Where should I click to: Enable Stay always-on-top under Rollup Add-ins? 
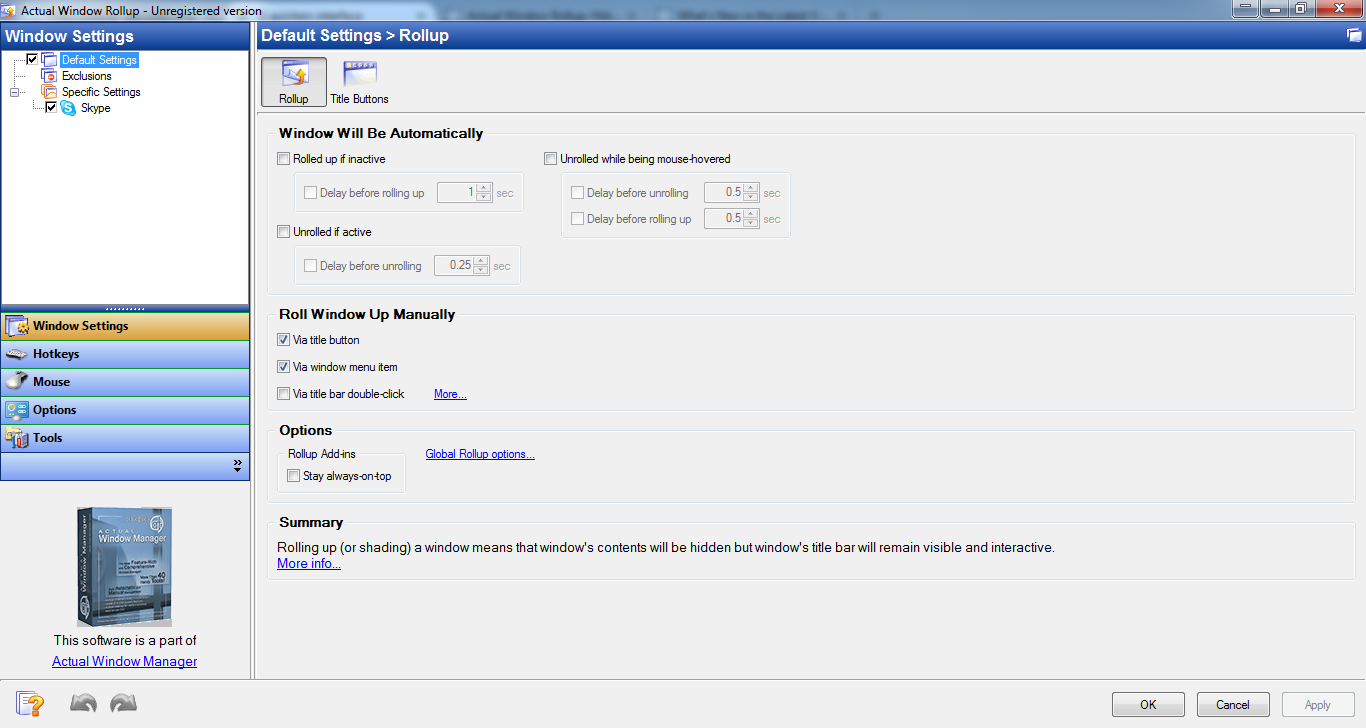coord(293,476)
